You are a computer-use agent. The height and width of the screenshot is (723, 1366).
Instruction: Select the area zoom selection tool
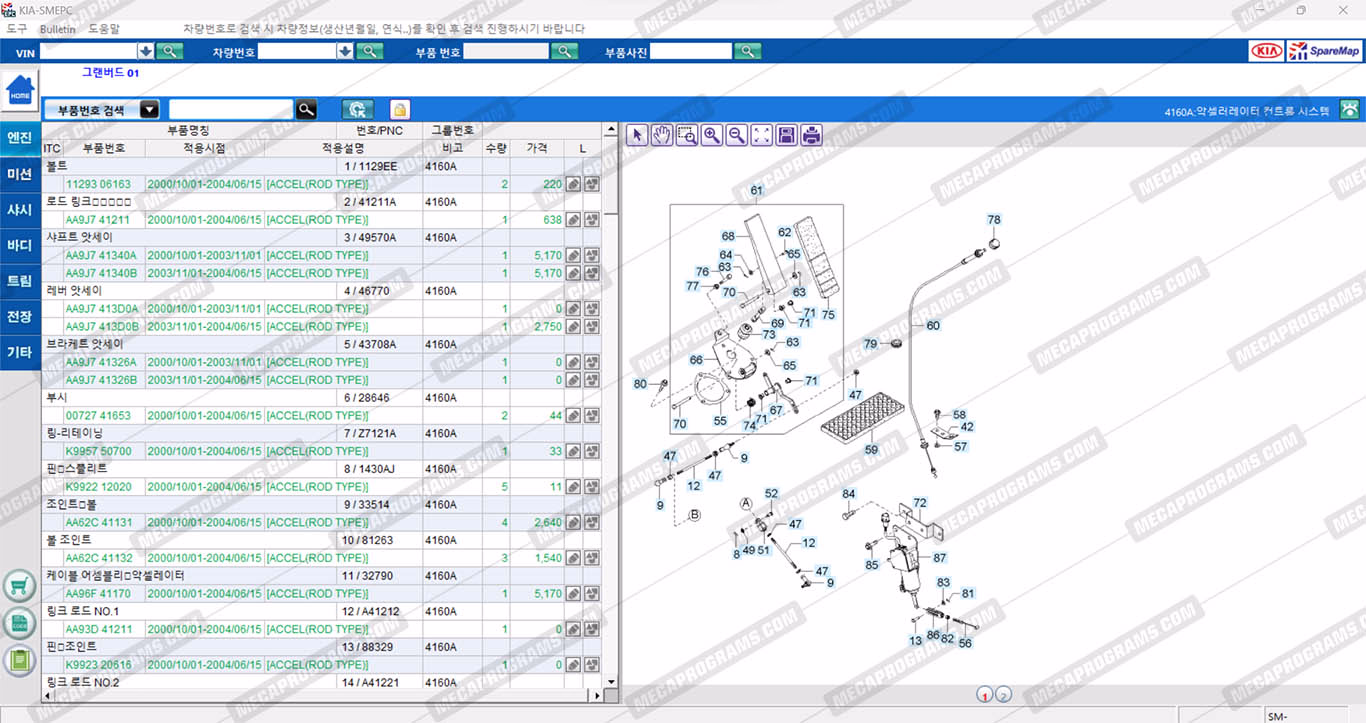pos(686,135)
